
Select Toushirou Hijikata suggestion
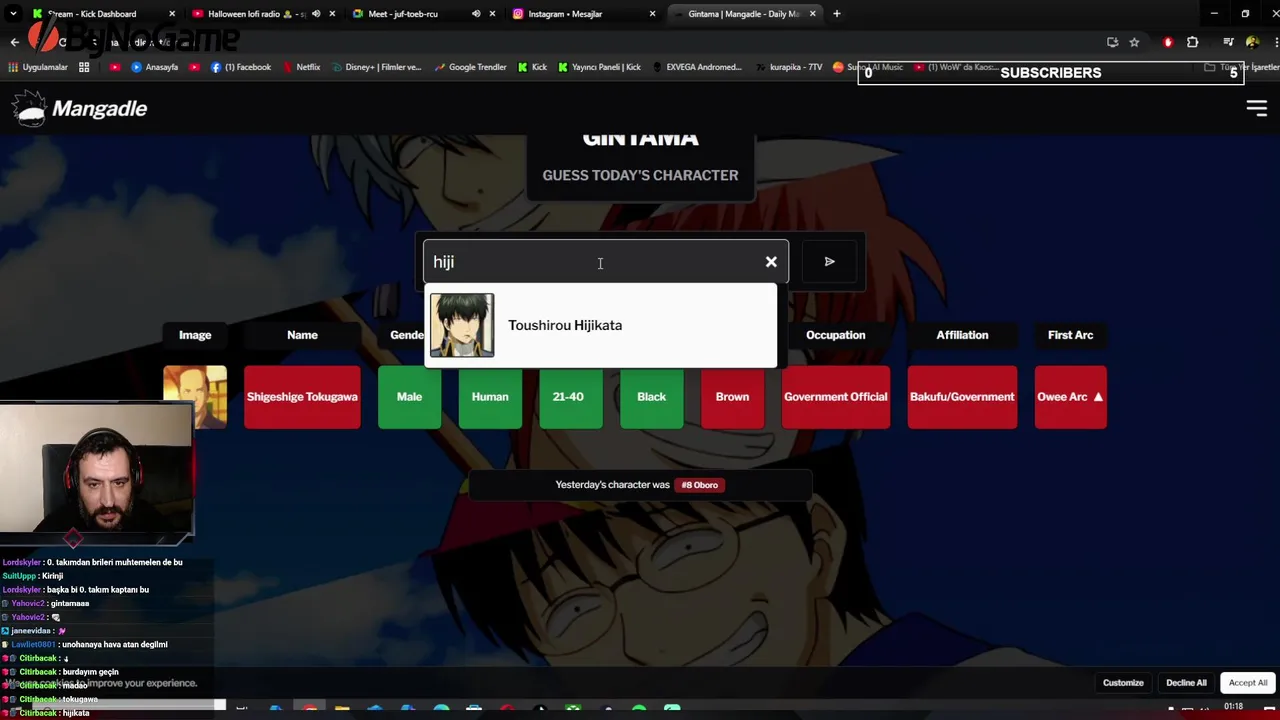point(601,325)
